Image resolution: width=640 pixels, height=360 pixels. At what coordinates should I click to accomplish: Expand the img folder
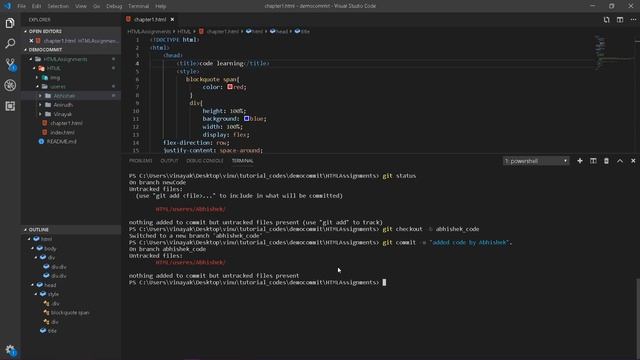pyautogui.click(x=37, y=78)
